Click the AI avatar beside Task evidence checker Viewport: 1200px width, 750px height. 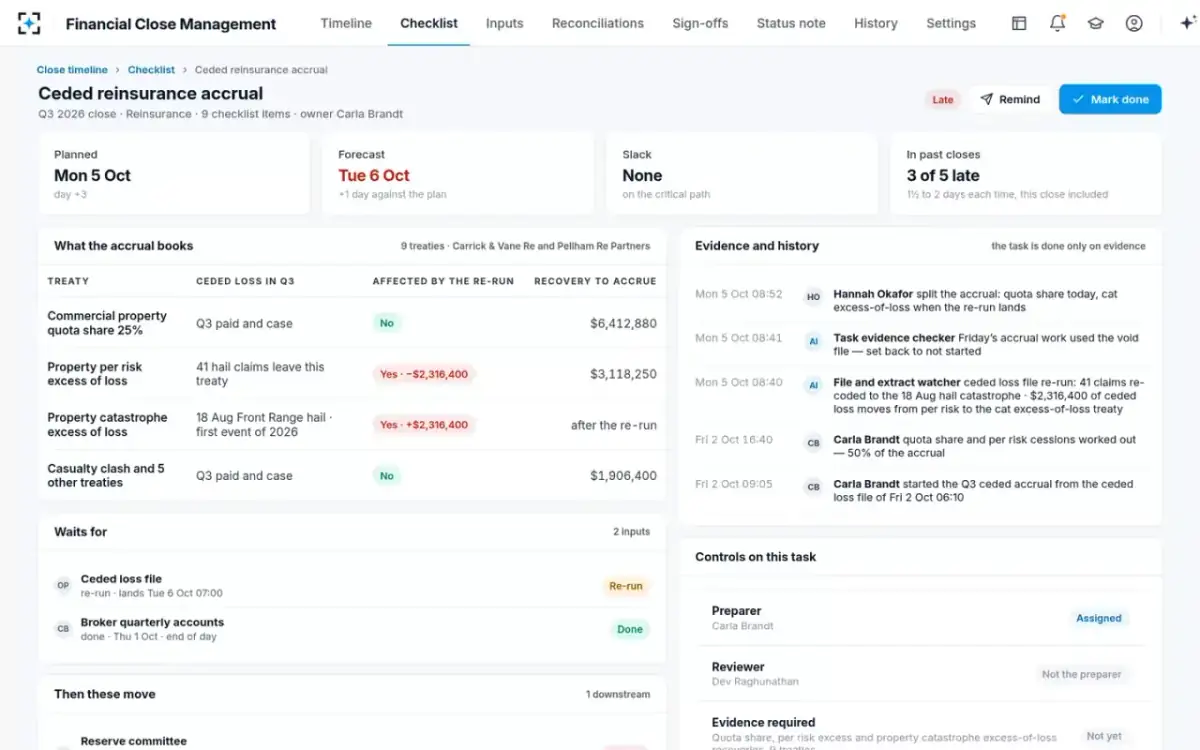(x=814, y=340)
